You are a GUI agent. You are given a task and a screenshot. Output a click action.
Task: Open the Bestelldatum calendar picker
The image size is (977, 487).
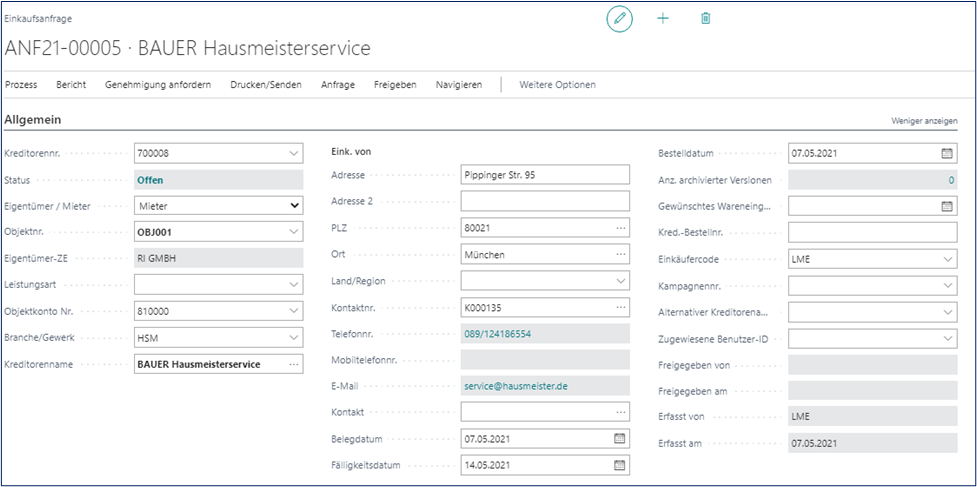[946, 154]
